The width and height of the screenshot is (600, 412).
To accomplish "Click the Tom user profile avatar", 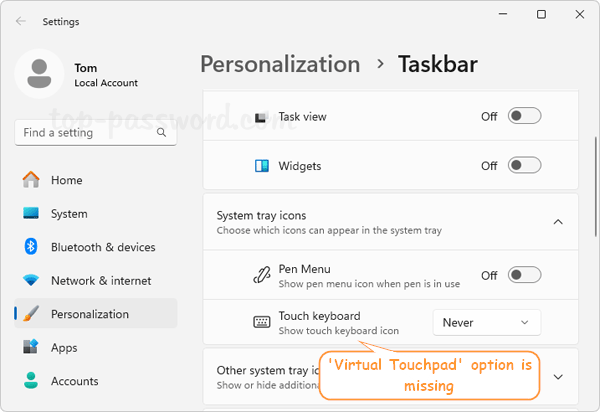I will (38, 75).
